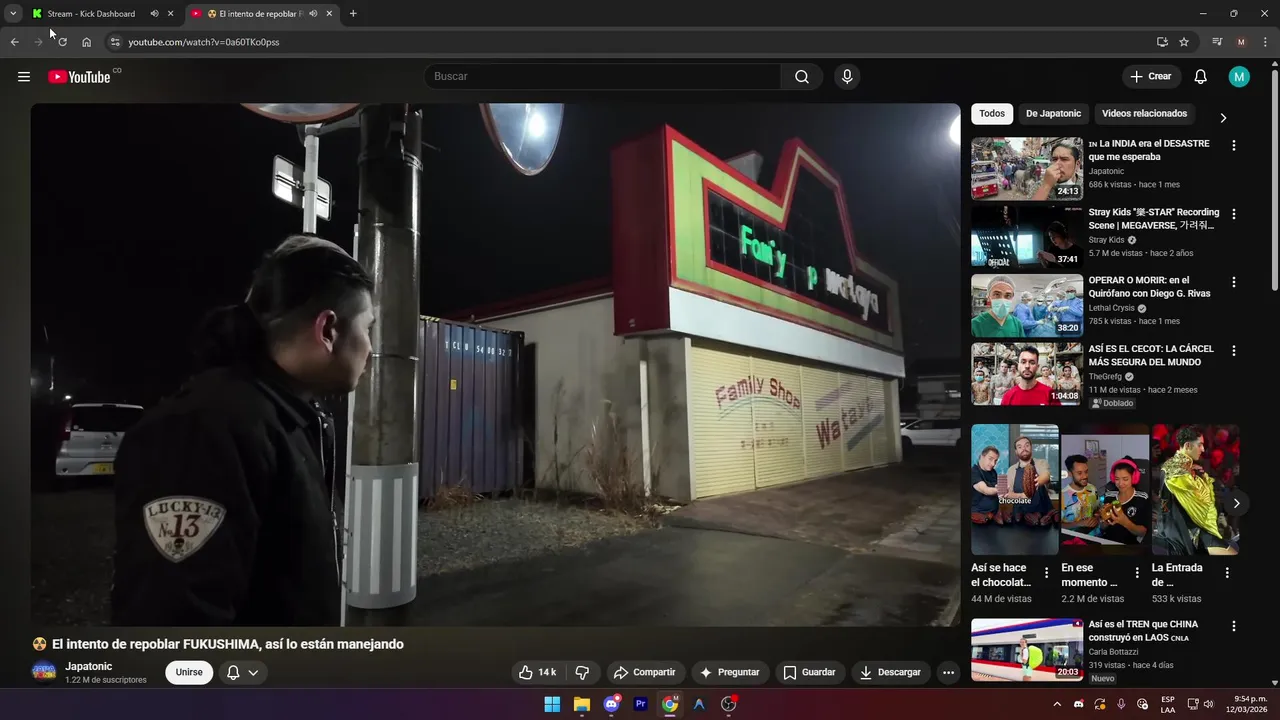Viewport: 1280px width, 720px height.
Task: Open Chrome three-dot menu
Action: tap(1265, 42)
